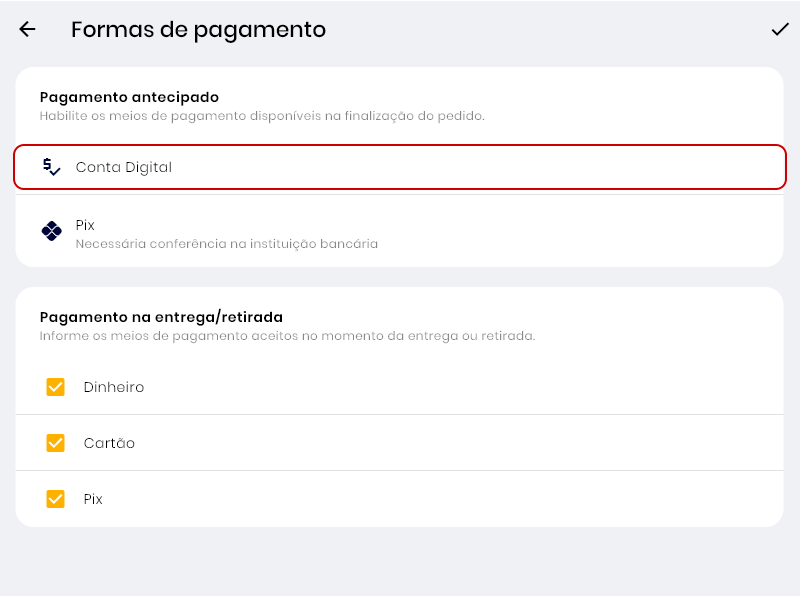Click the Dinheiro label text
This screenshot has height=596, width=800.
[x=114, y=387]
